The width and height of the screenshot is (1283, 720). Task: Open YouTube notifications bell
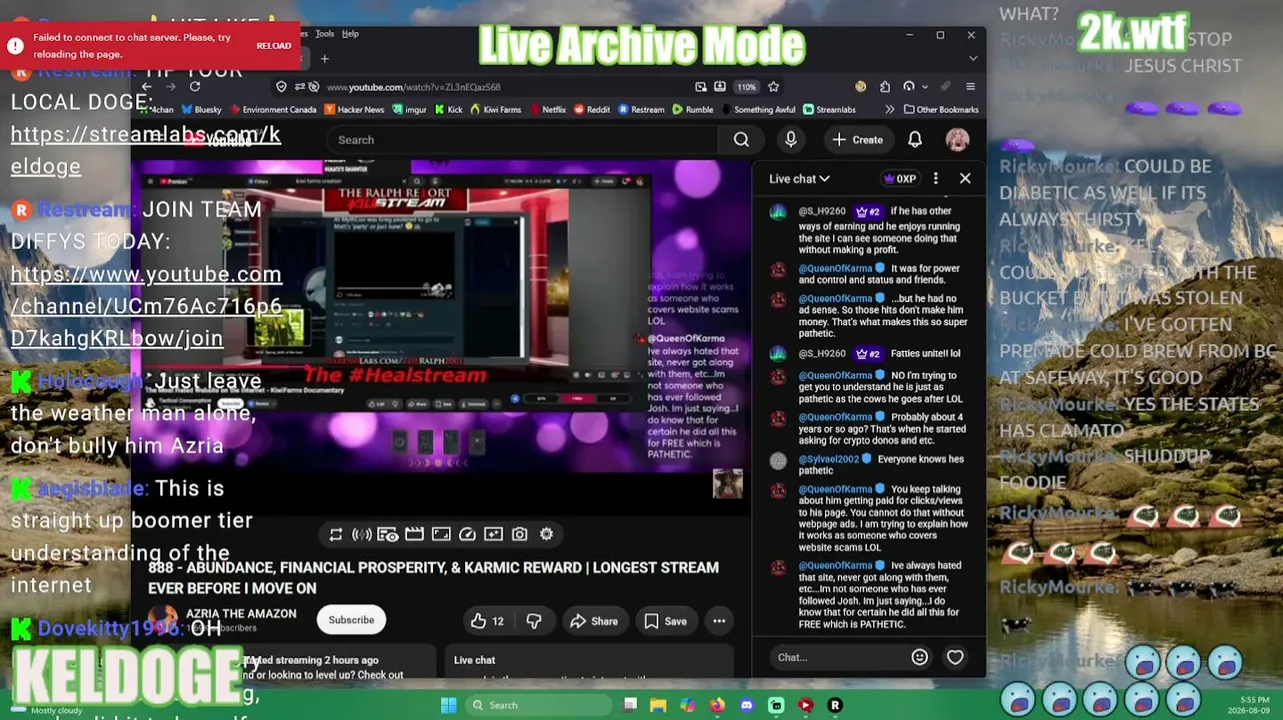pos(915,140)
